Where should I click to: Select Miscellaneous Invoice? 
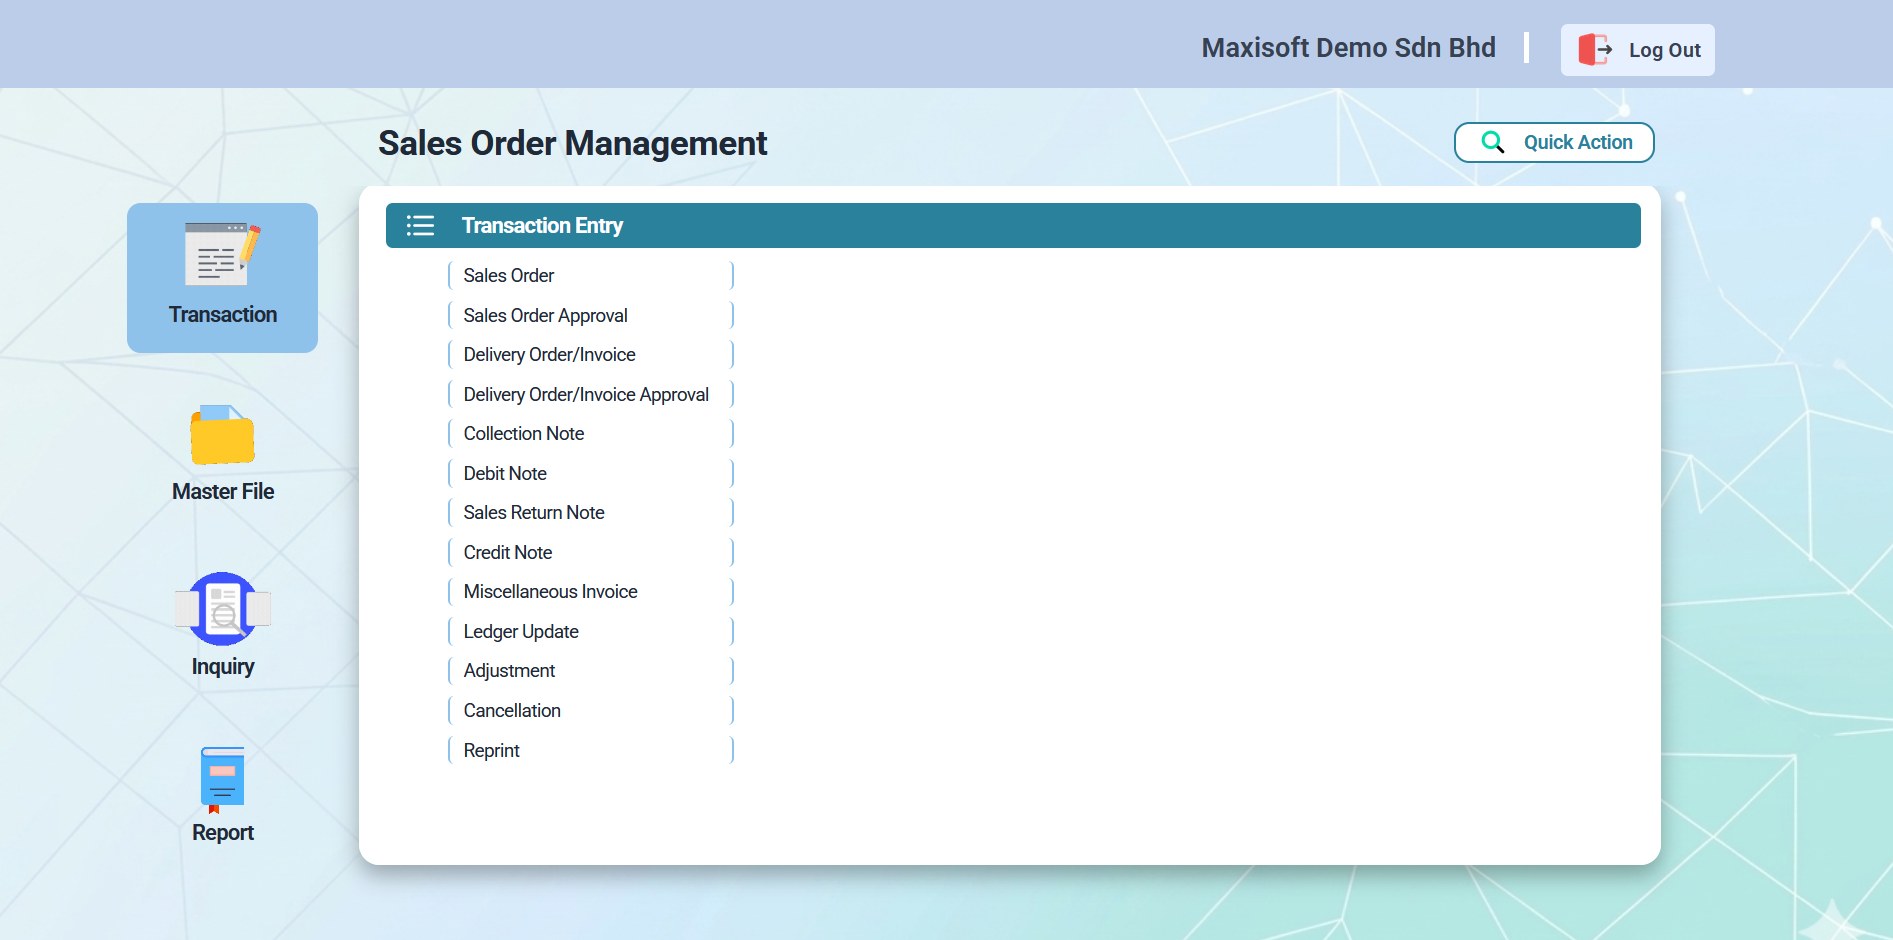pyautogui.click(x=590, y=591)
